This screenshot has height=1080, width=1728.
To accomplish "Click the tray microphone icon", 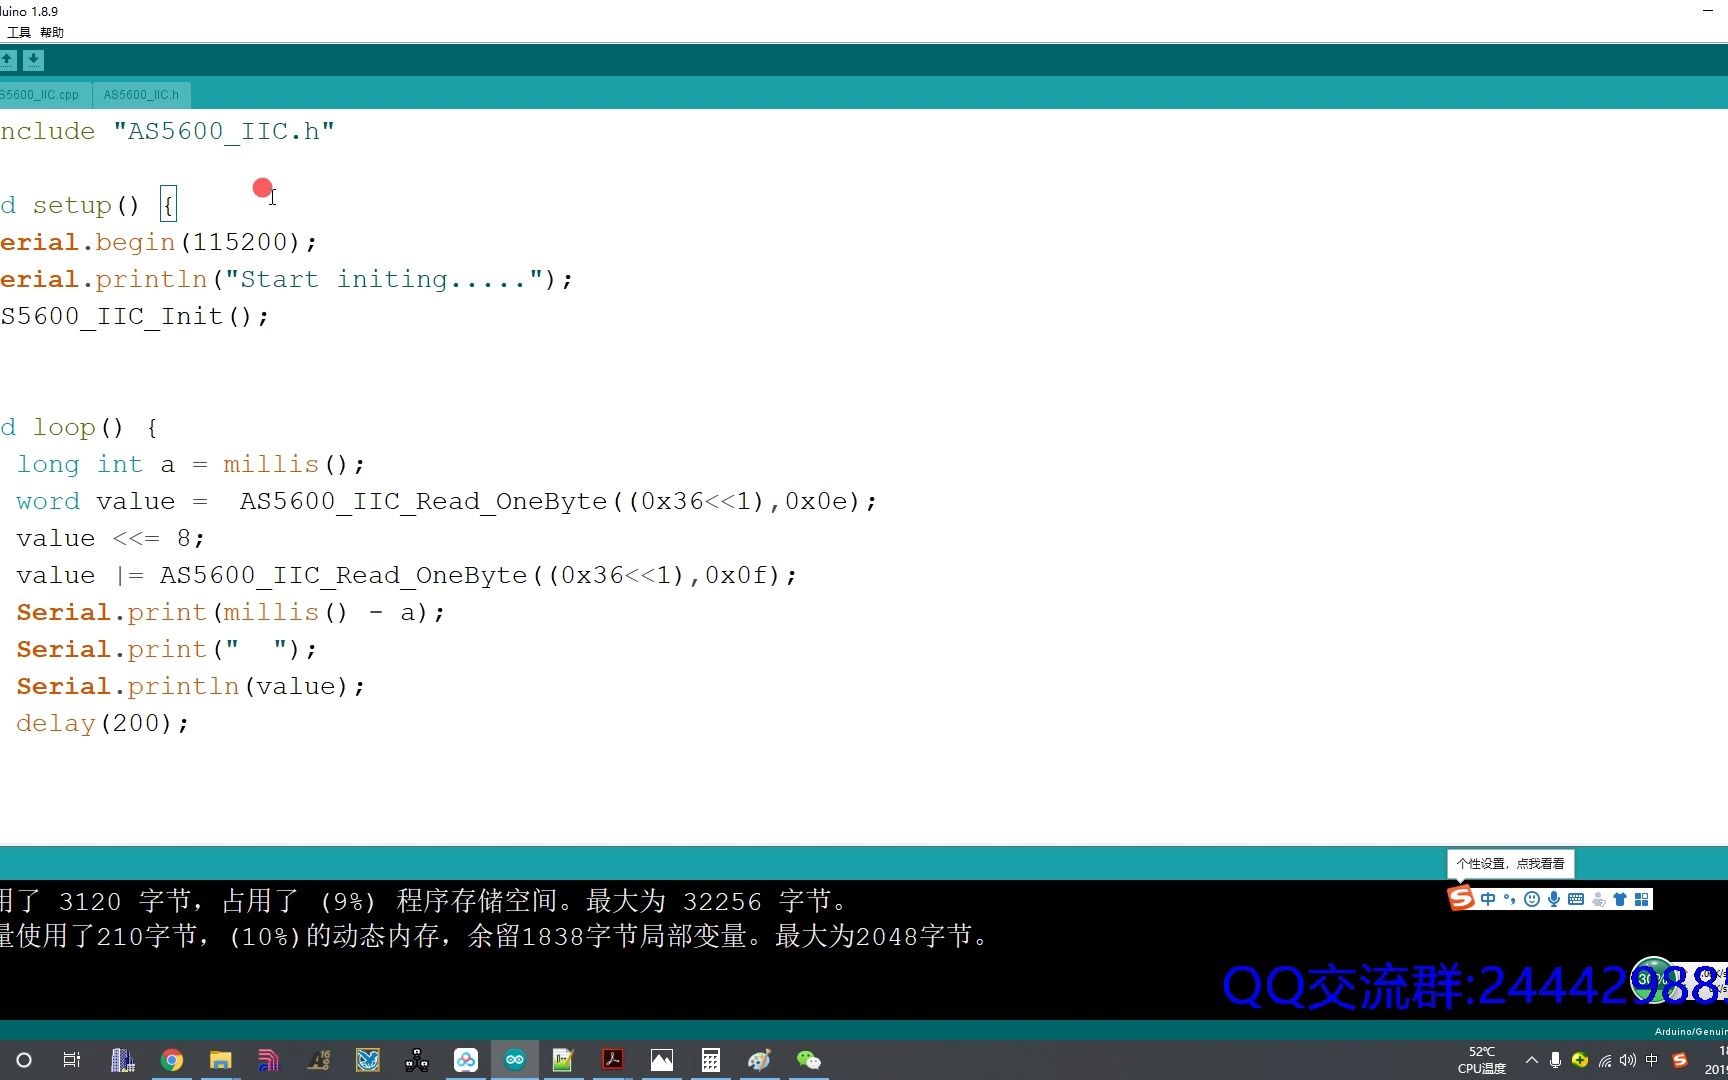I will 1555,1060.
